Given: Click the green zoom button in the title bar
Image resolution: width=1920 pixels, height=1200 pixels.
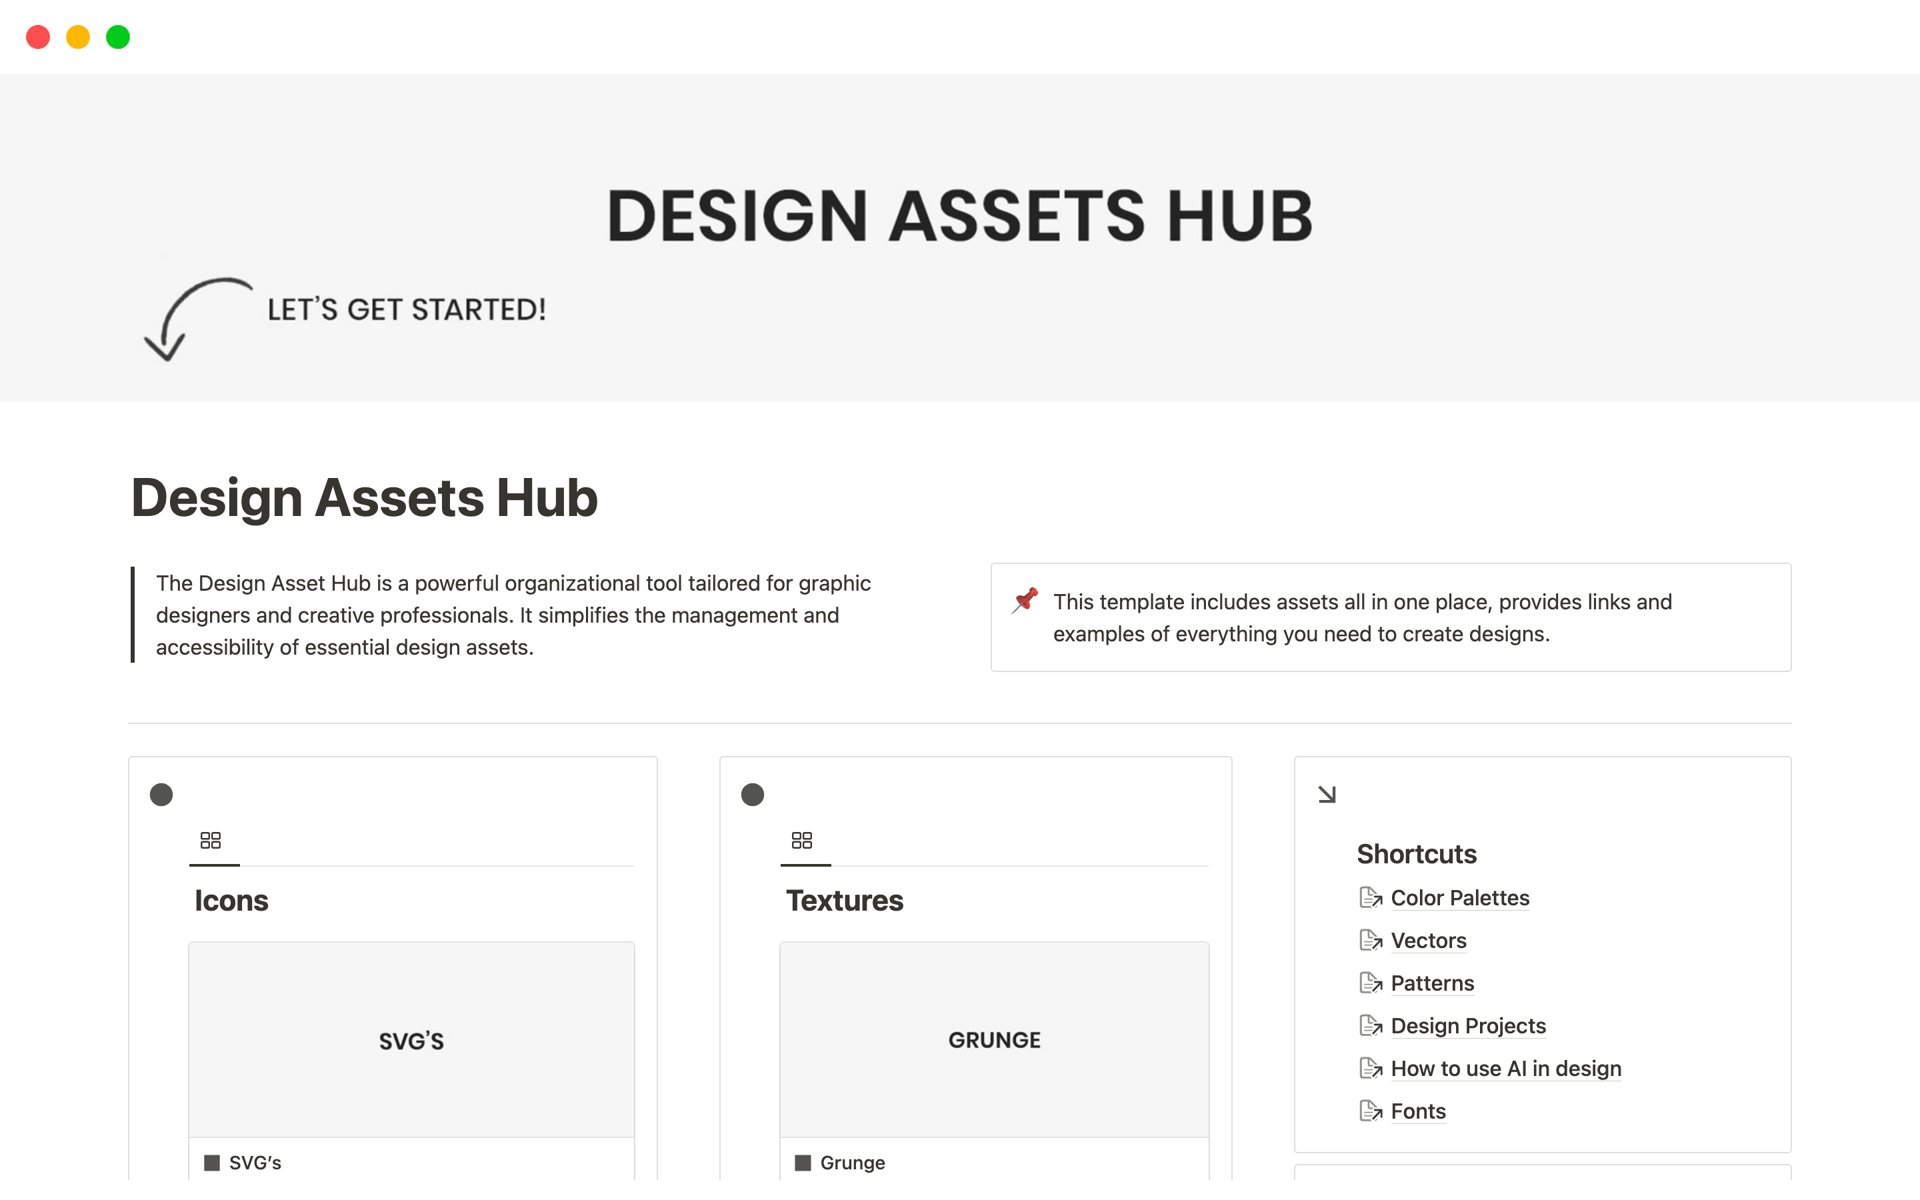Looking at the screenshot, I should (x=118, y=36).
